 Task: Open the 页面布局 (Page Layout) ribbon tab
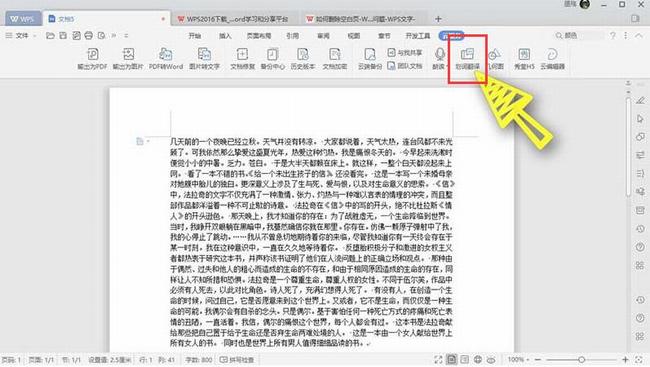[259, 36]
